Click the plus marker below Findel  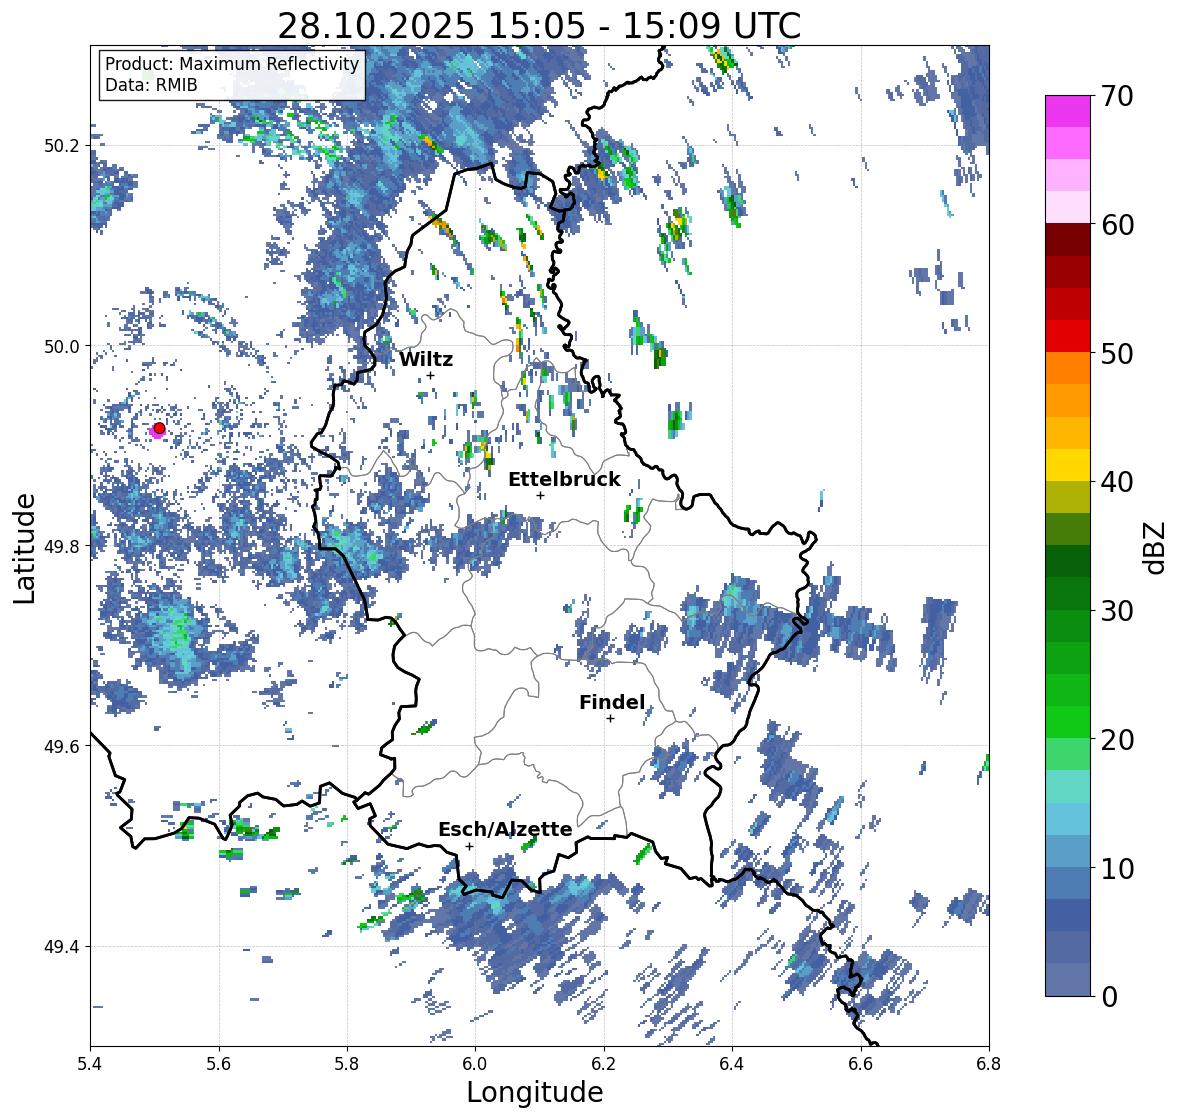point(611,719)
